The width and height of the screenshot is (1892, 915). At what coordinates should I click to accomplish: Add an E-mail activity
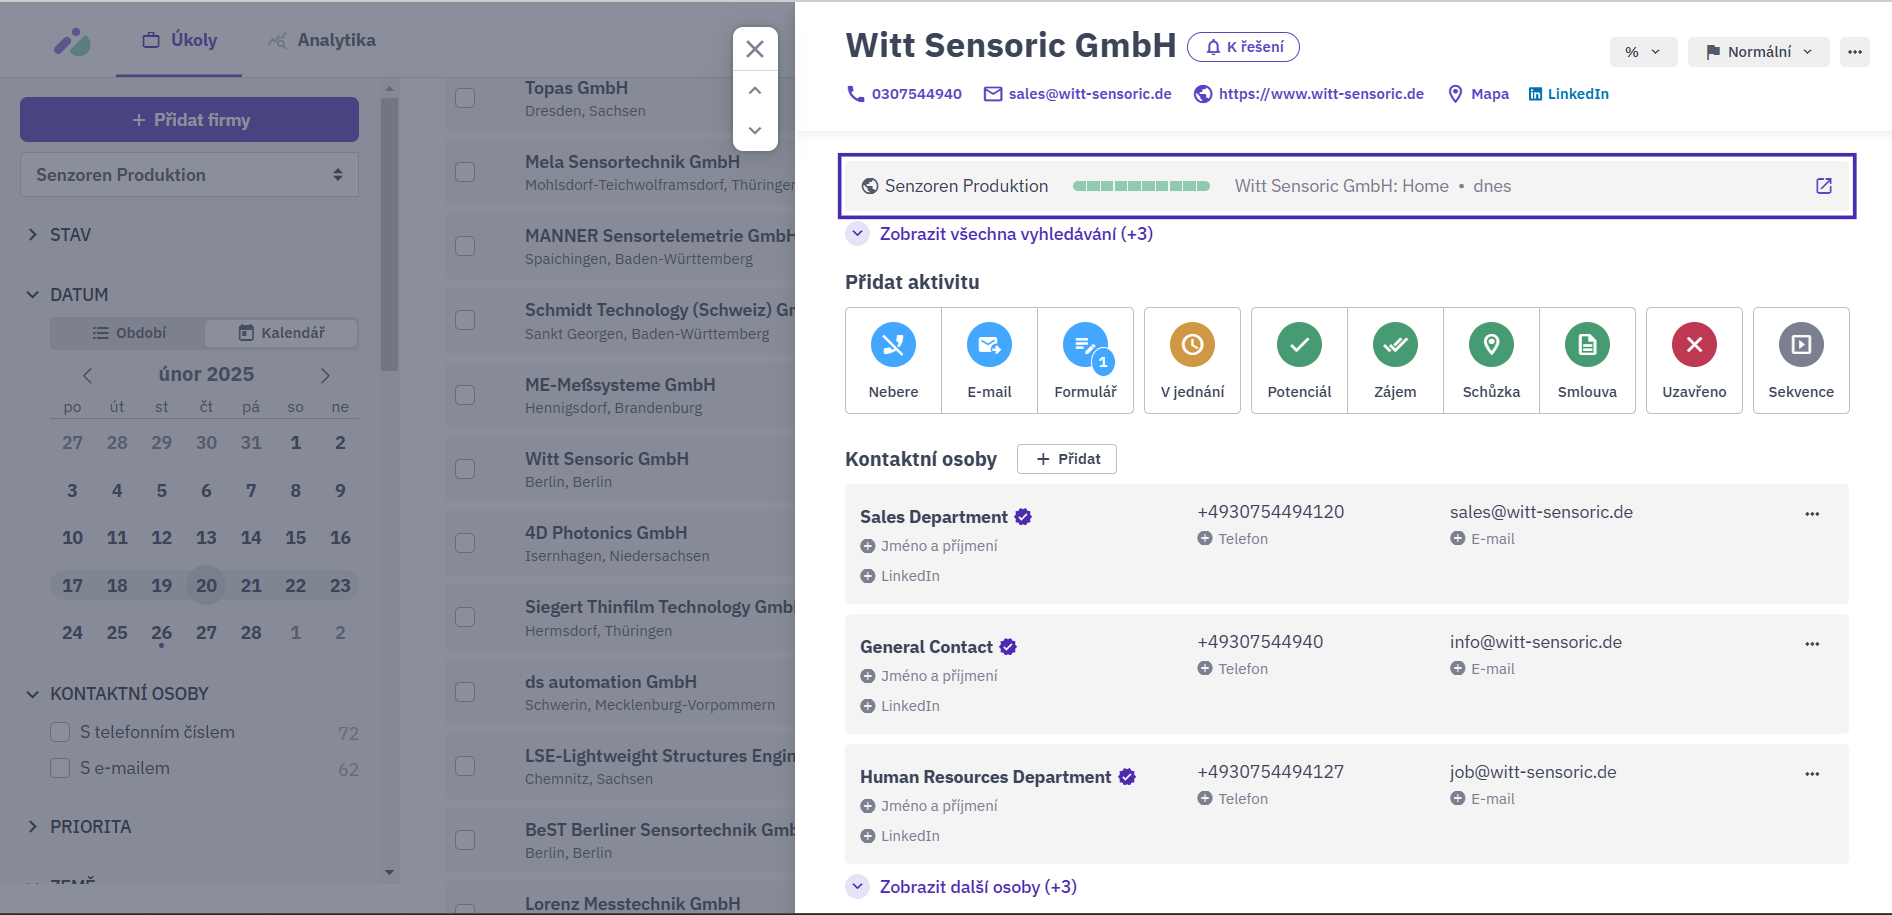[x=989, y=360]
